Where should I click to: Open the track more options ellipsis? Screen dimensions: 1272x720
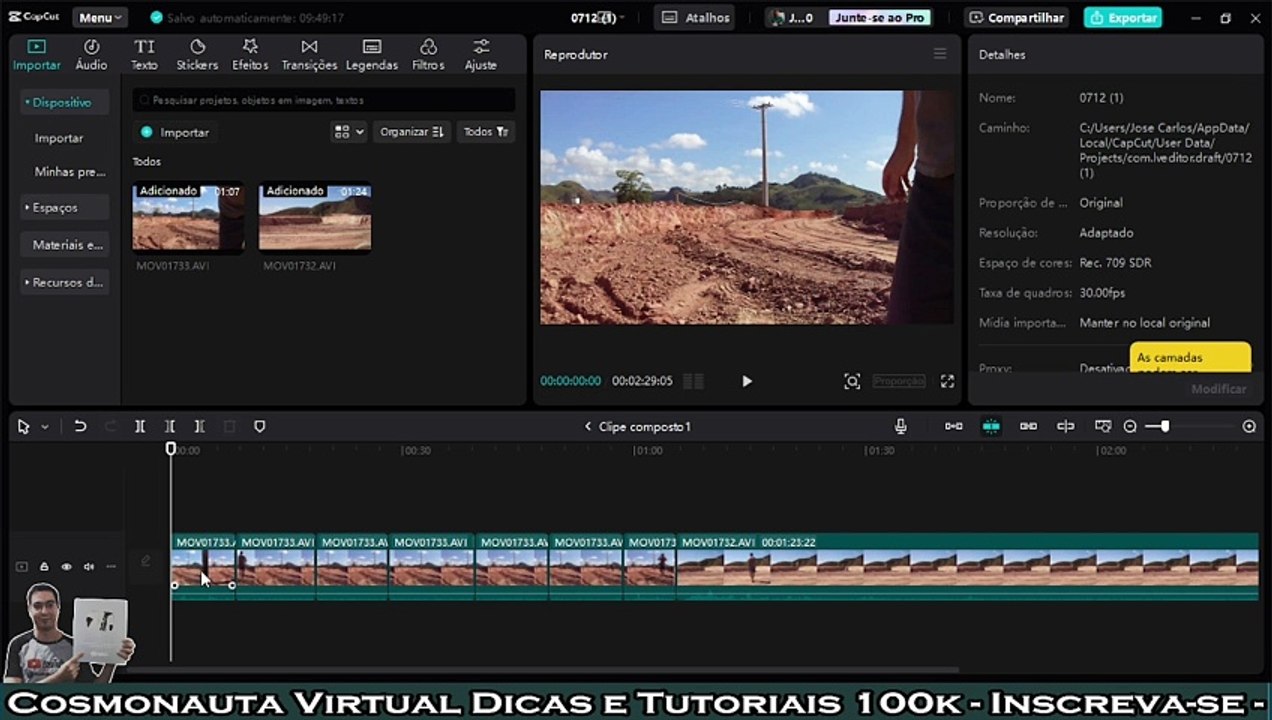pyautogui.click(x=111, y=567)
